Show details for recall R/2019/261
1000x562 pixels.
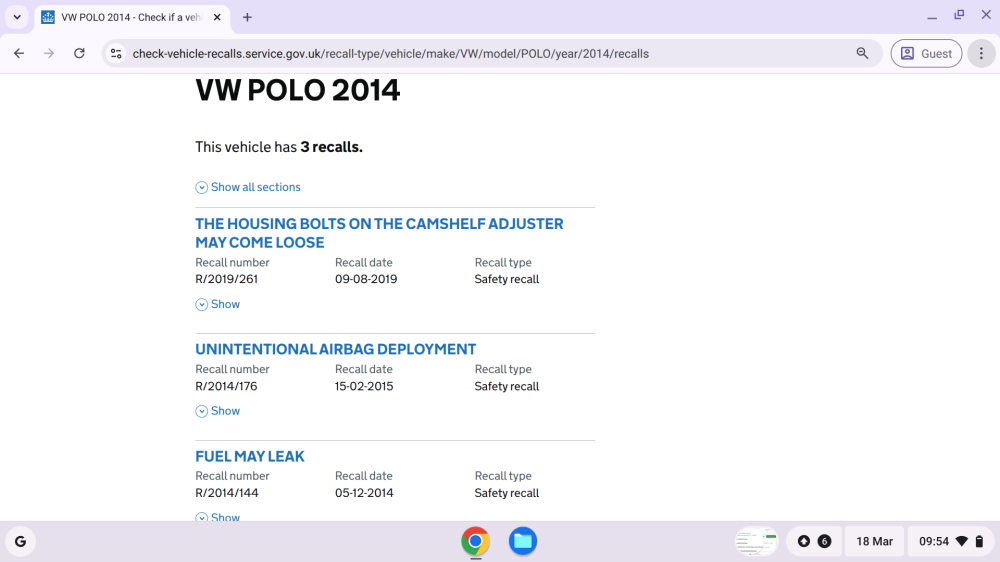point(217,304)
